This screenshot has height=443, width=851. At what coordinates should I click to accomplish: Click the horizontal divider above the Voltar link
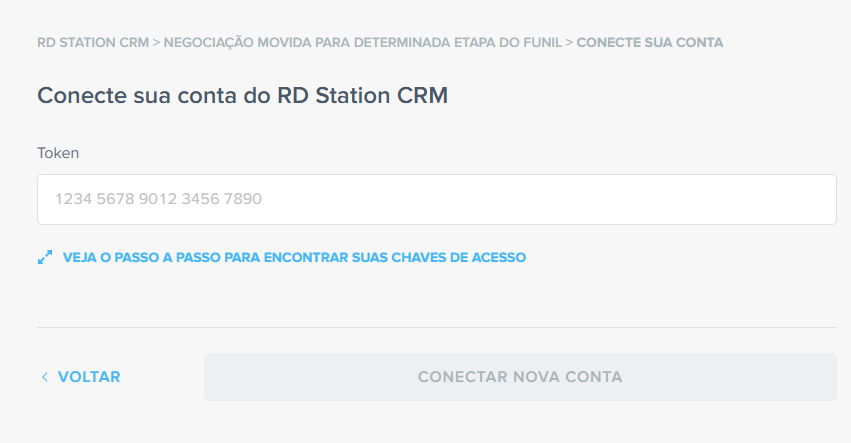436,327
